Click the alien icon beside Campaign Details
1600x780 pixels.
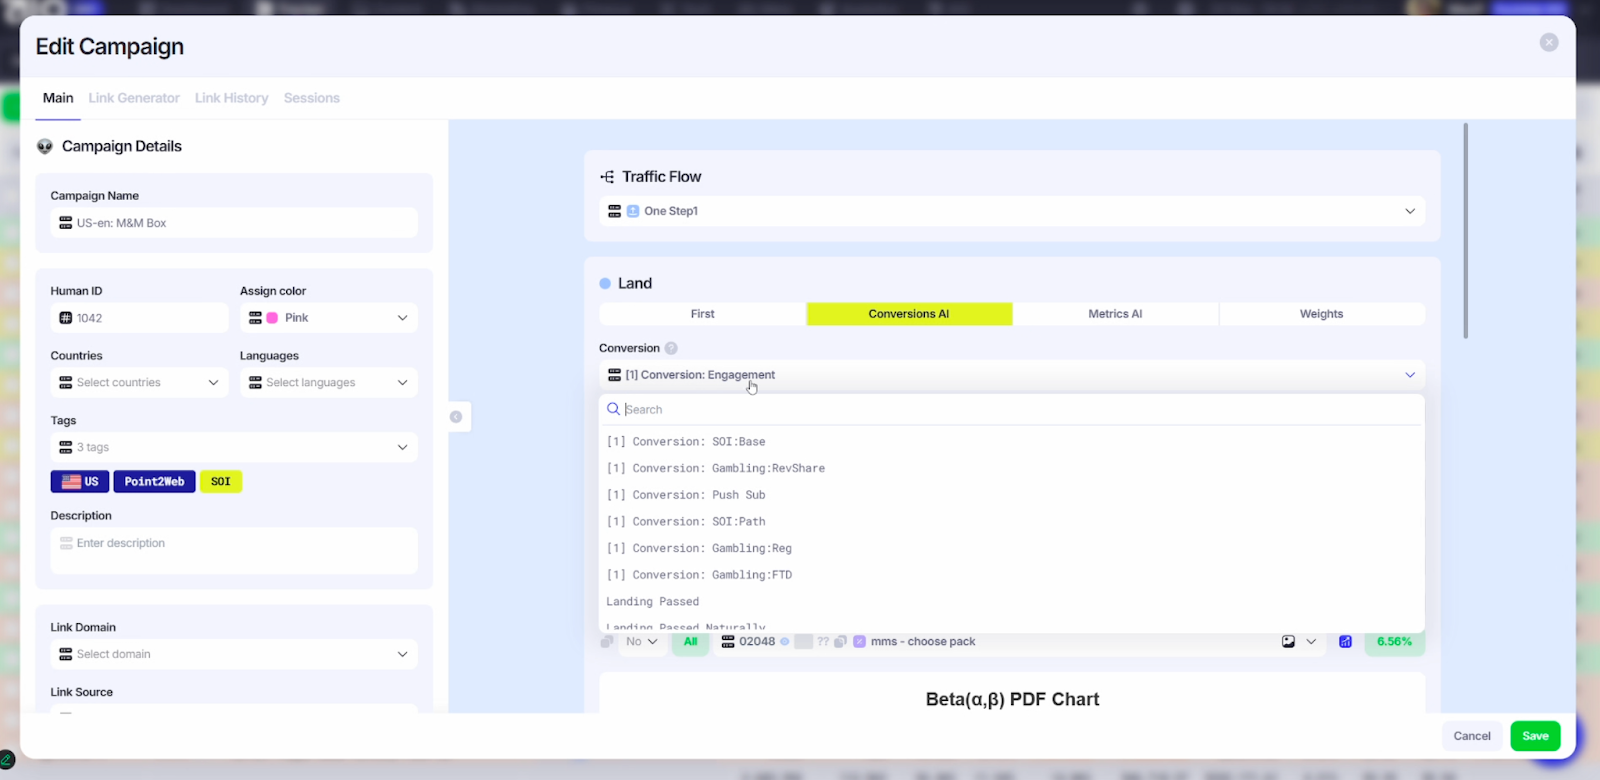(x=45, y=146)
